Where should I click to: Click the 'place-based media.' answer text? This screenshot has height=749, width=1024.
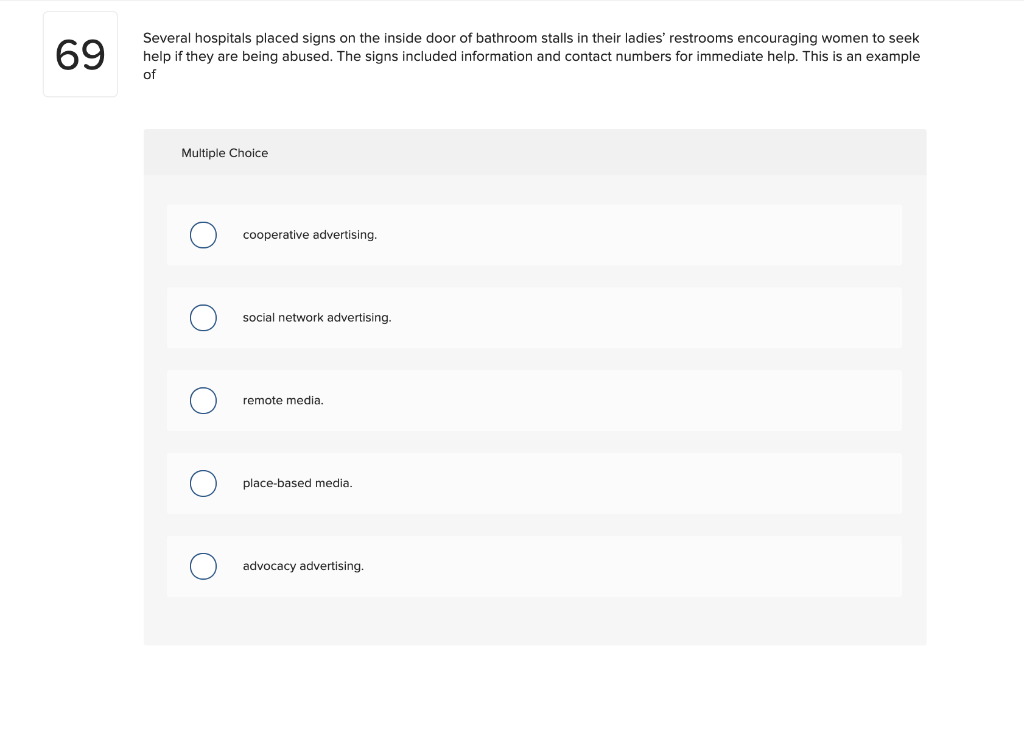coord(297,483)
